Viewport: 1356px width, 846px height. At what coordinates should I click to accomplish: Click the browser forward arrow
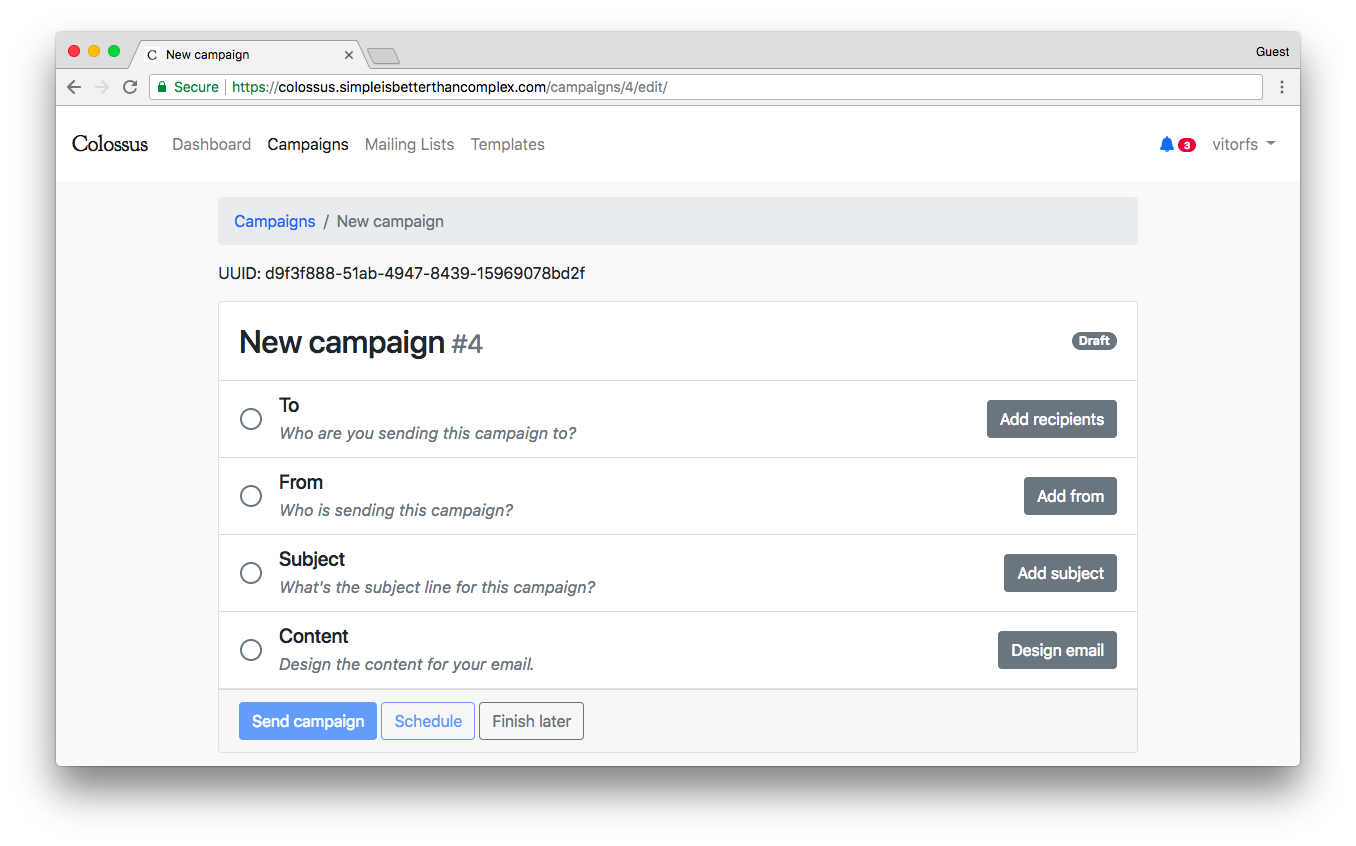pyautogui.click(x=101, y=87)
